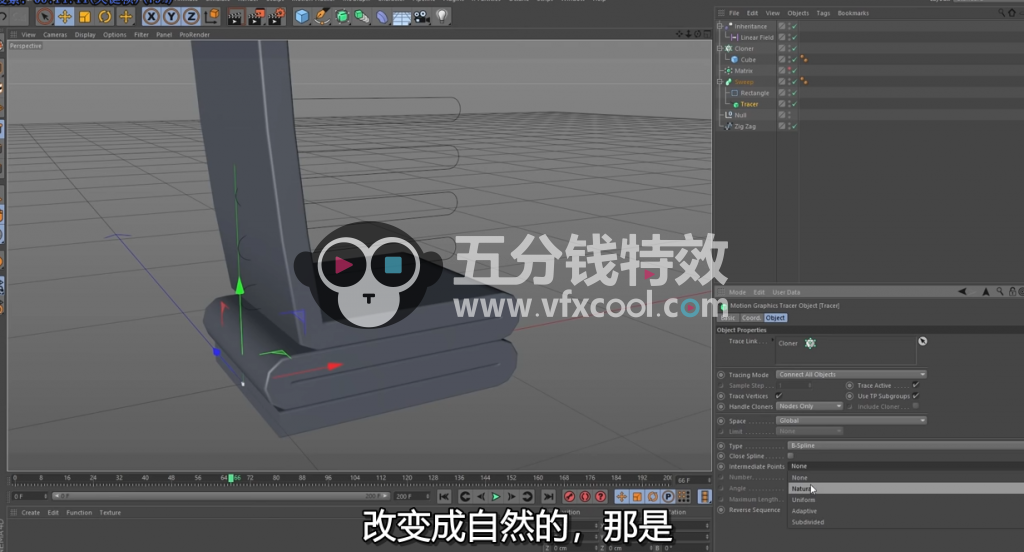The width and height of the screenshot is (1024, 552).
Task: Open the Object Manager Tags menu
Action: (823, 13)
